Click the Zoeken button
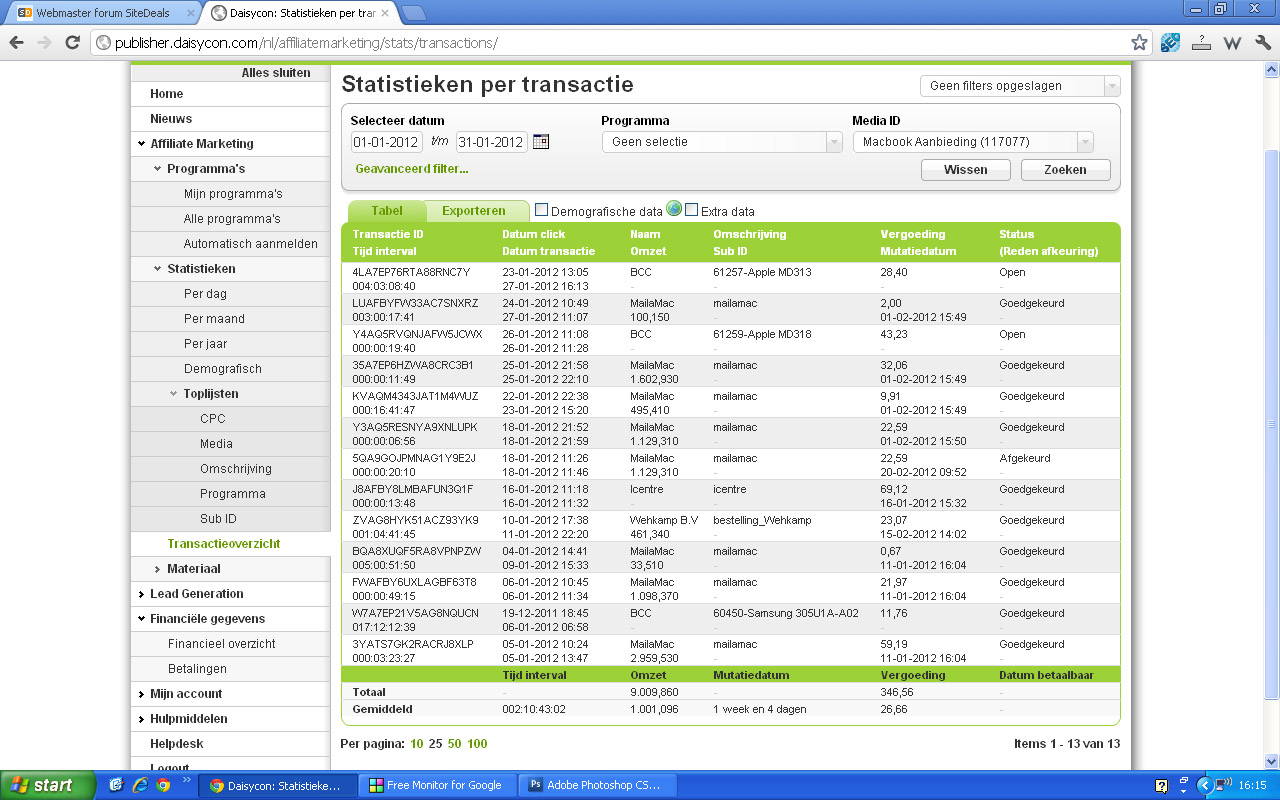Viewport: 1280px width, 800px height. pos(1065,170)
